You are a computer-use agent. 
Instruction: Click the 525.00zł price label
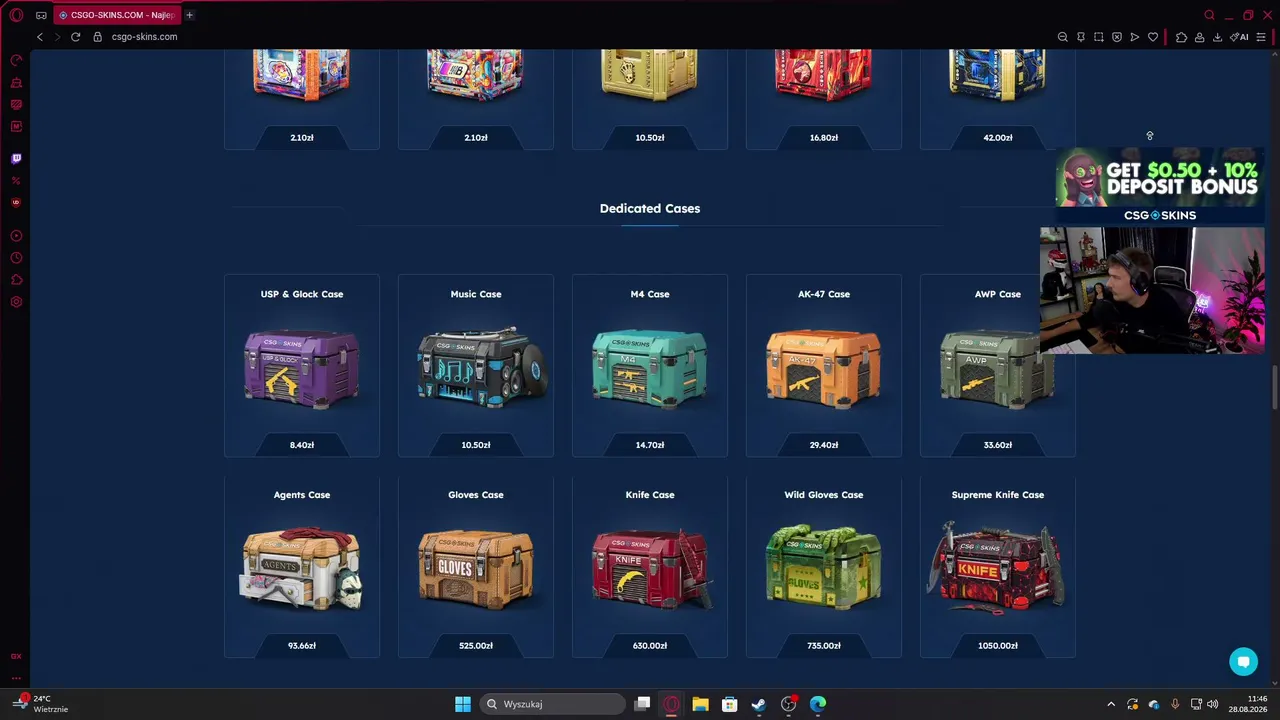pyautogui.click(x=476, y=646)
